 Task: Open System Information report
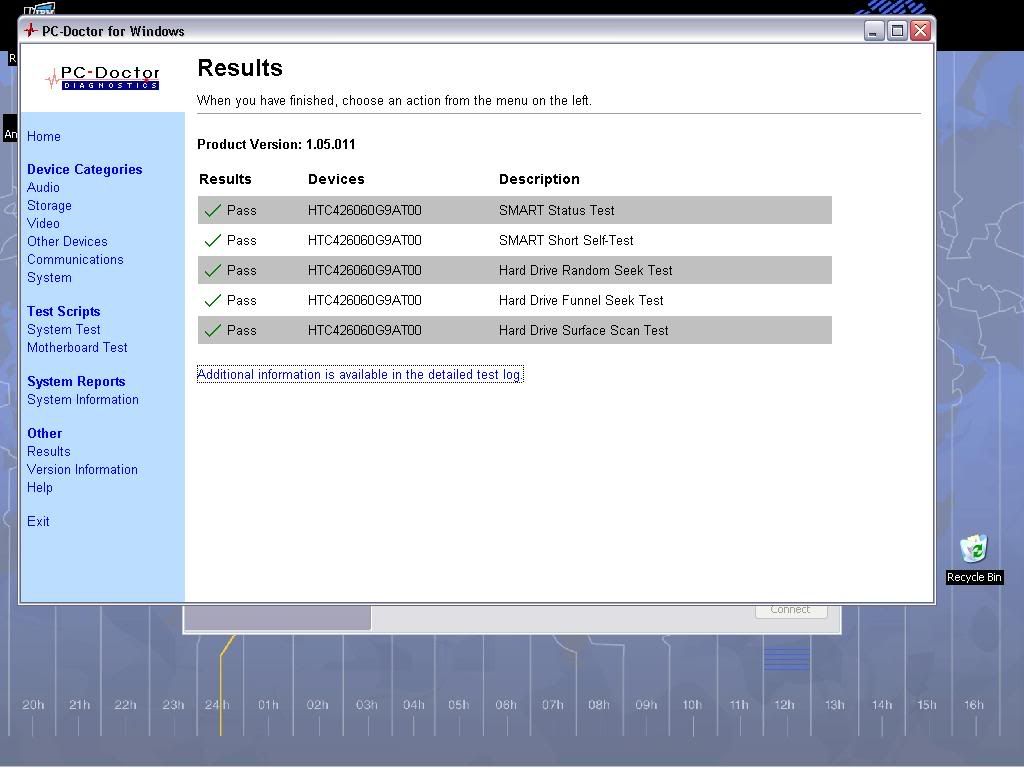83,400
